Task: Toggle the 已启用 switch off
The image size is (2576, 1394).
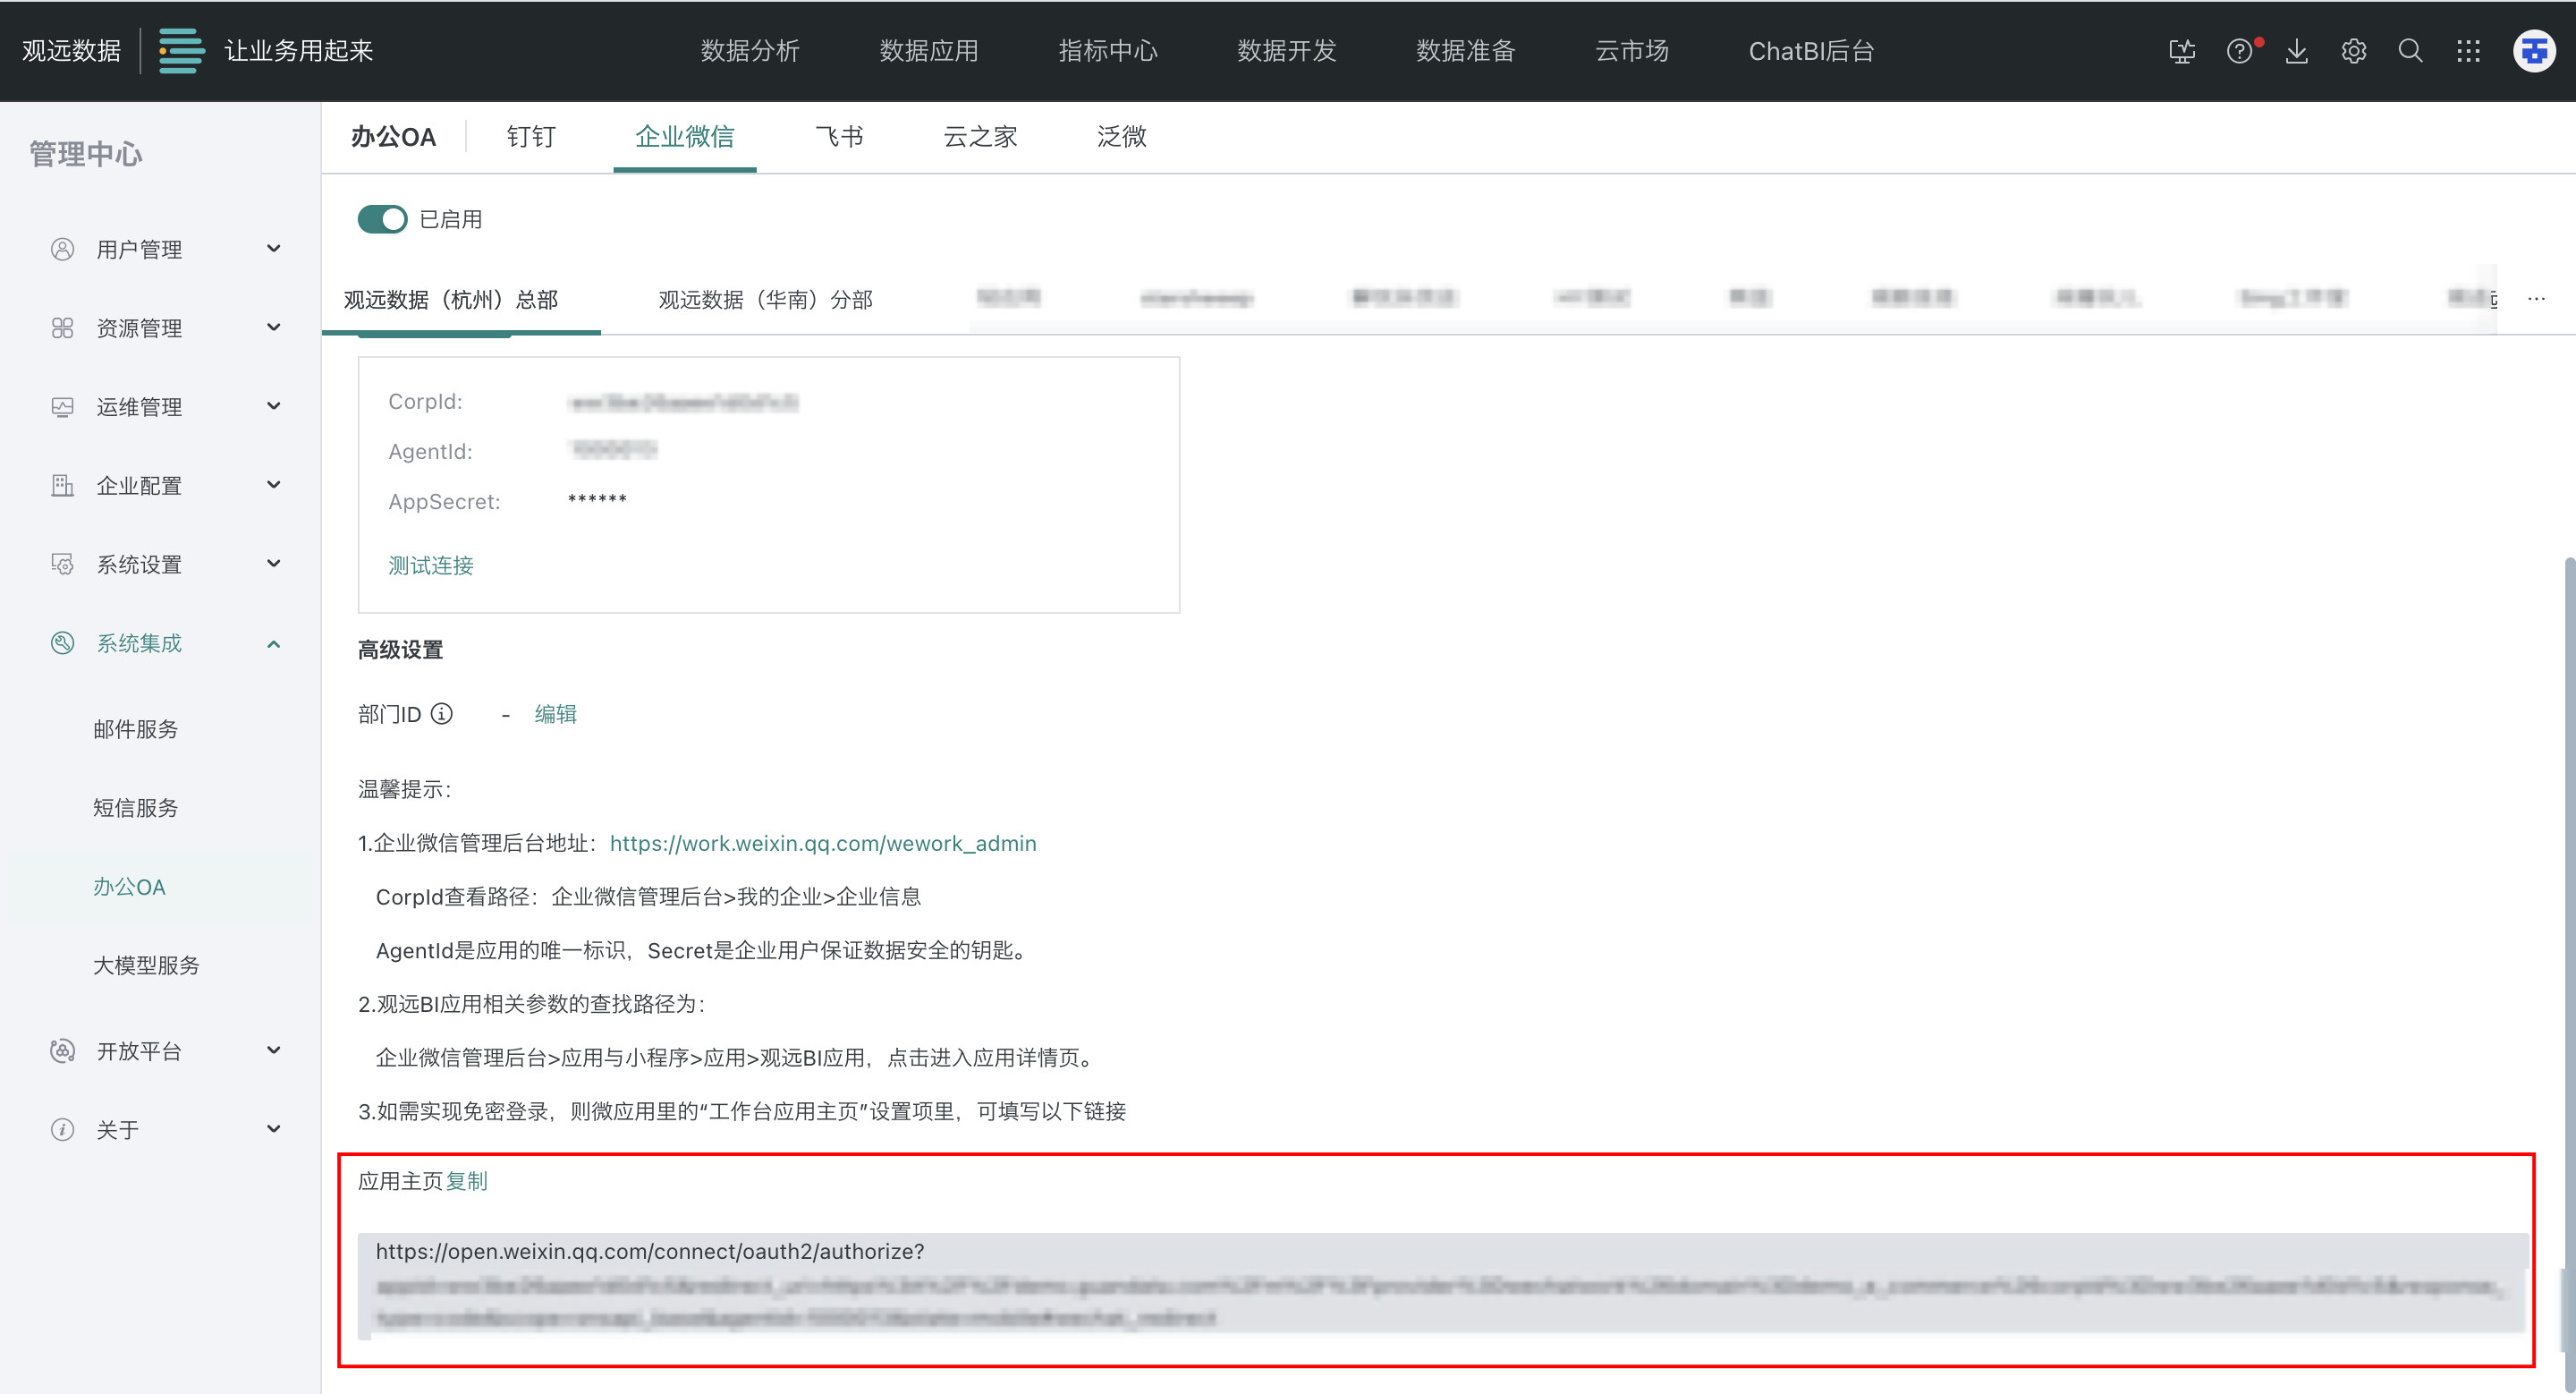Action: tap(382, 219)
